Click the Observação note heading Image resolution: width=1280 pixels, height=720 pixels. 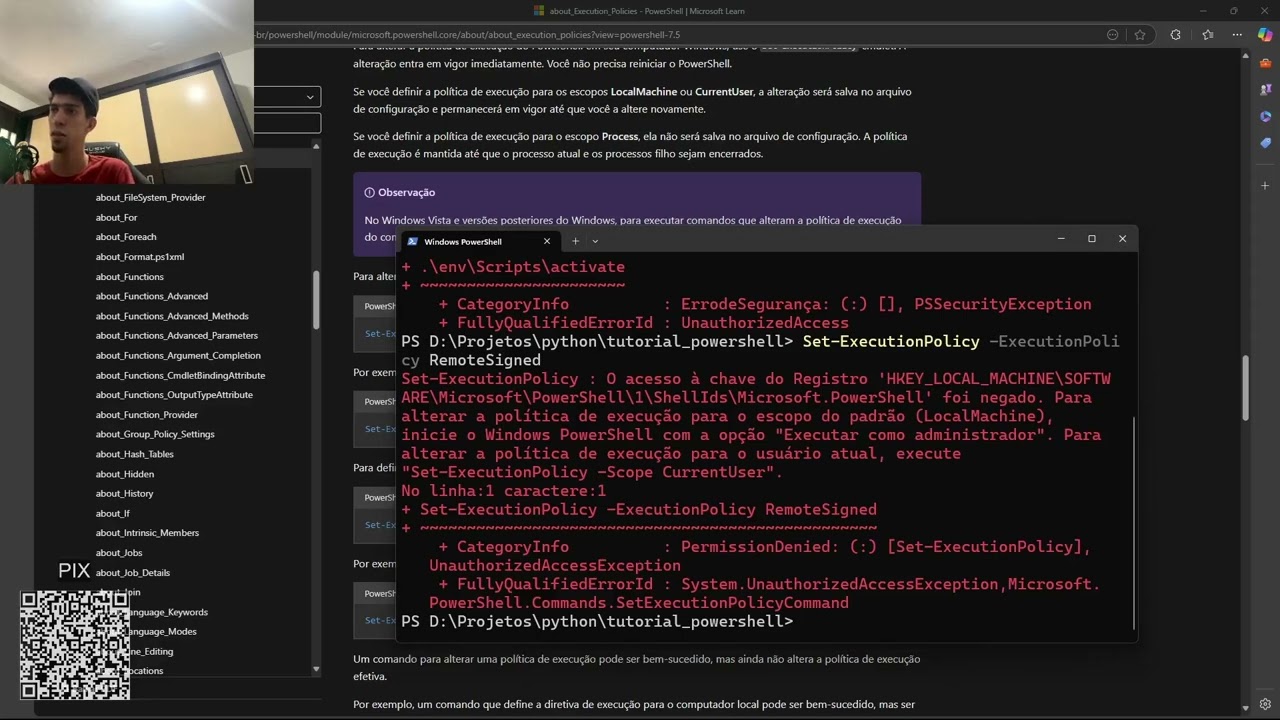pos(406,192)
